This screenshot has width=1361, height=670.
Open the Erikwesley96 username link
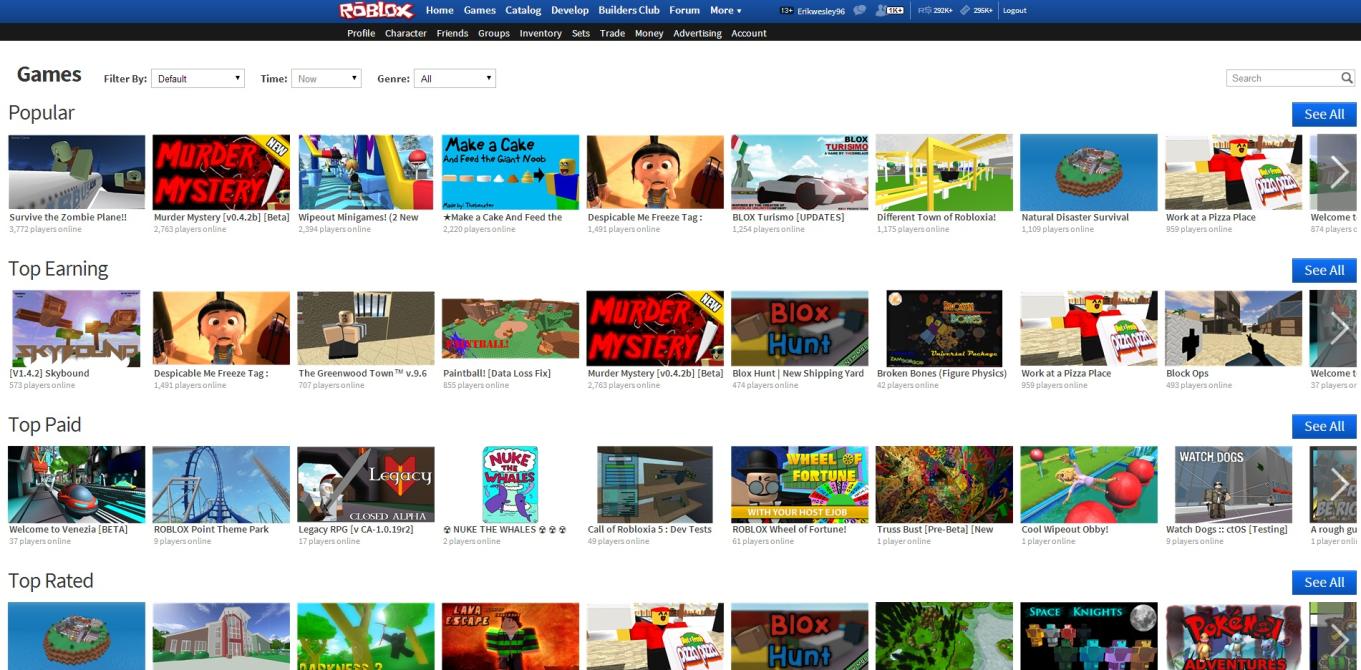click(821, 11)
